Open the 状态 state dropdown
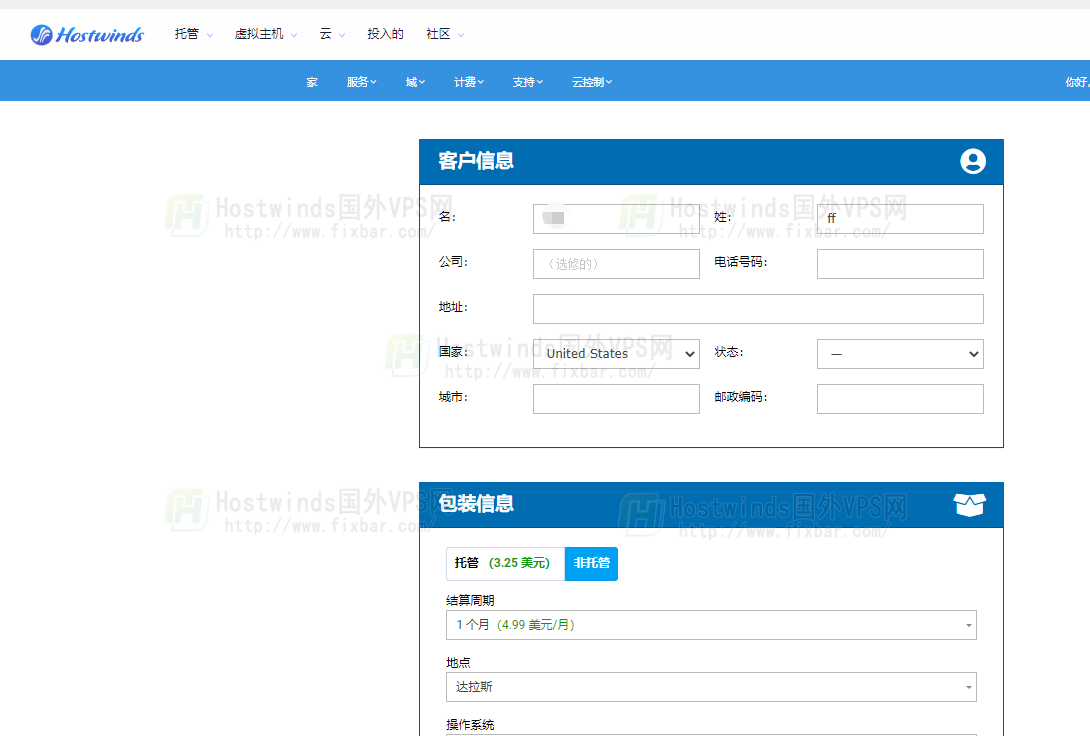This screenshot has height=736, width=1090. coord(900,354)
